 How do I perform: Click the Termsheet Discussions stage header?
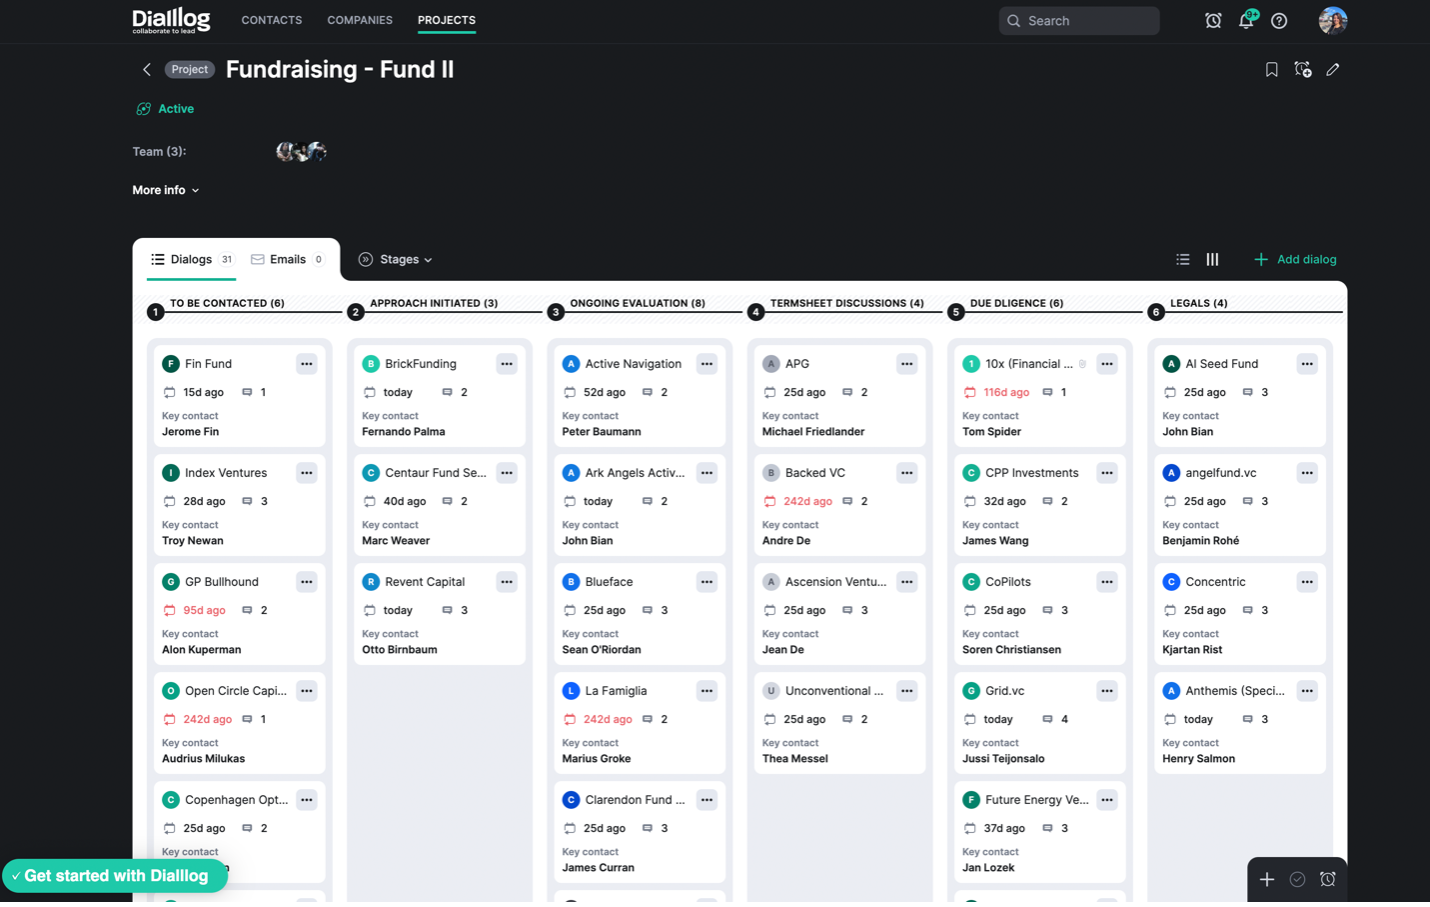click(x=846, y=303)
